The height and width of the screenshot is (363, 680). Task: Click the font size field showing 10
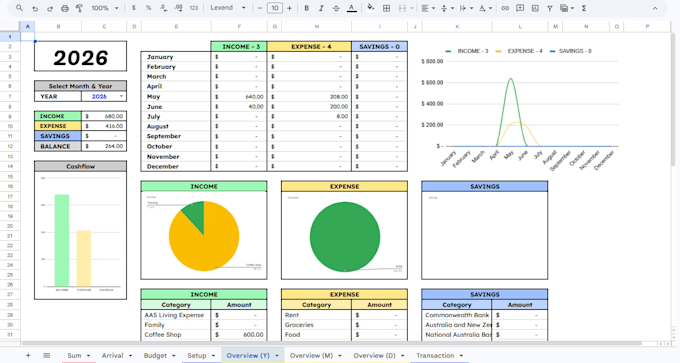275,8
